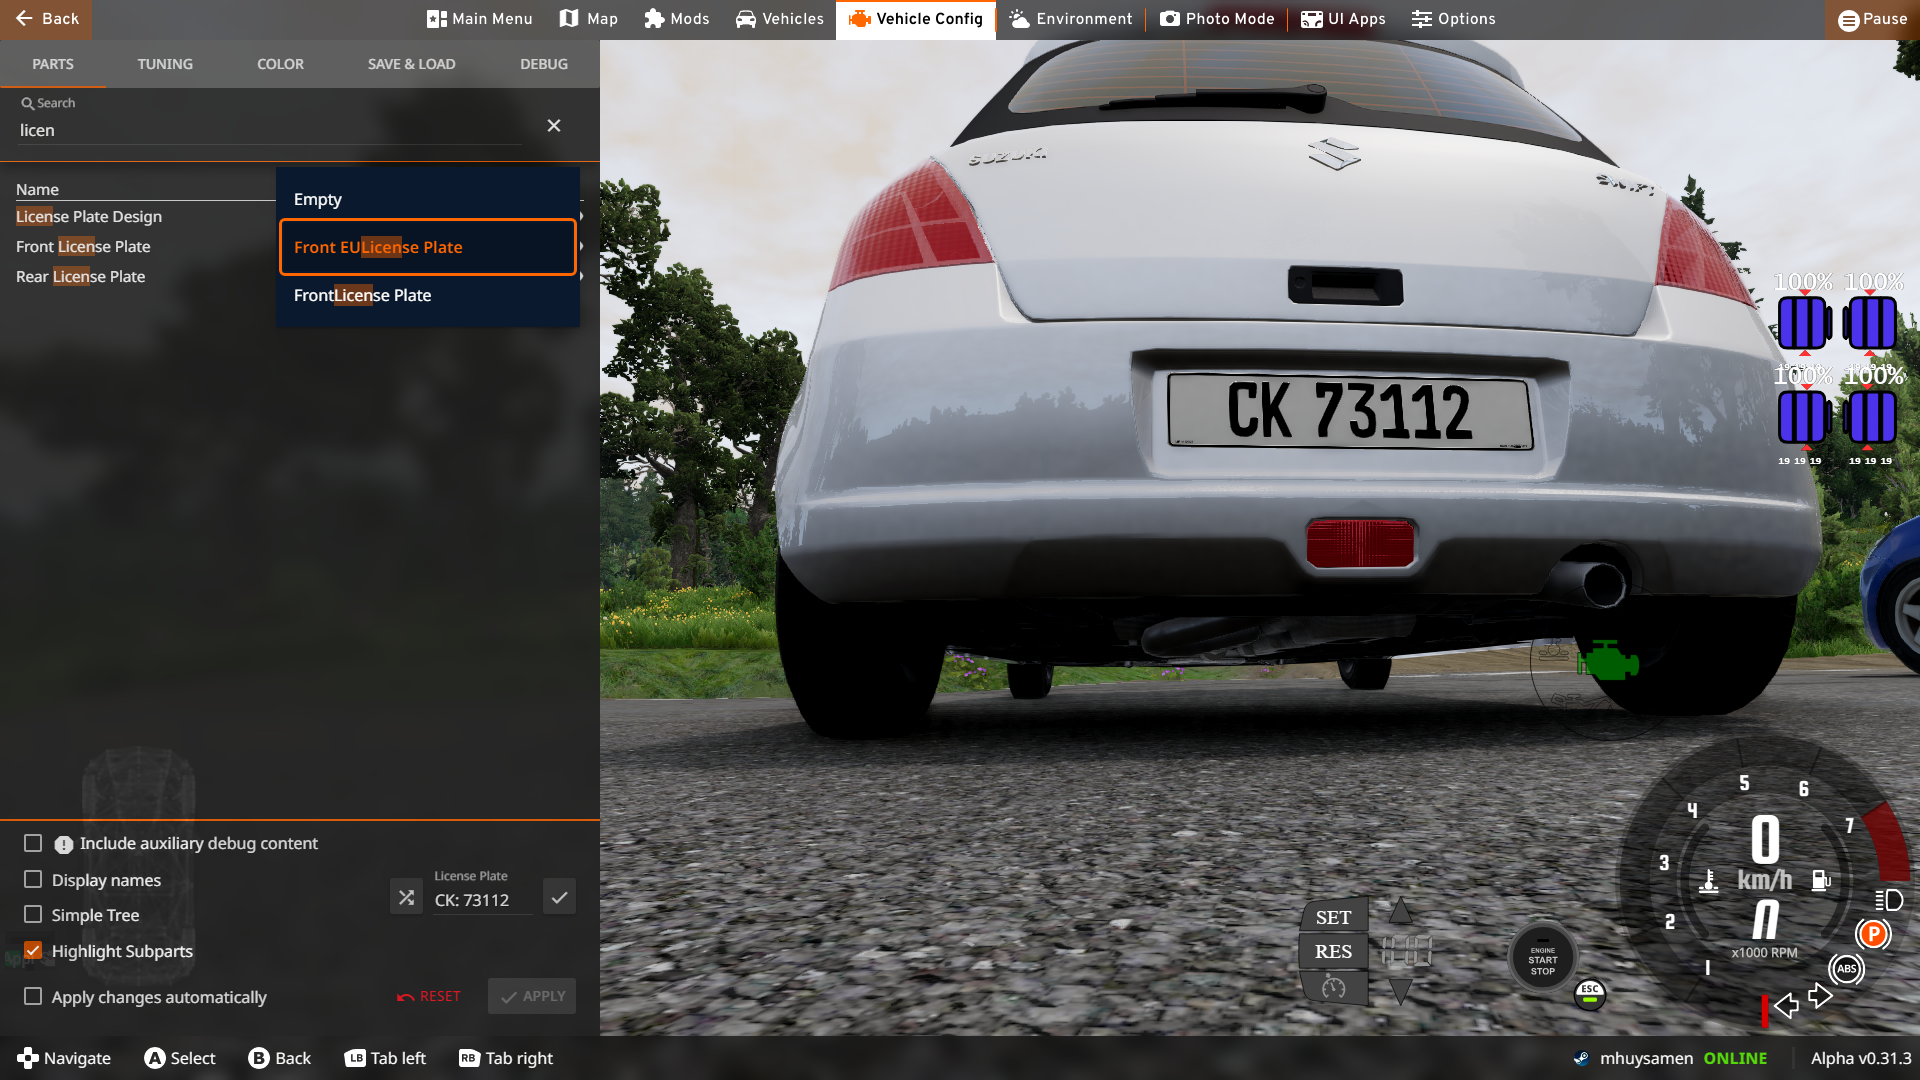Click the front-left tire wear icon
The image size is (1920, 1080).
(x=1804, y=322)
